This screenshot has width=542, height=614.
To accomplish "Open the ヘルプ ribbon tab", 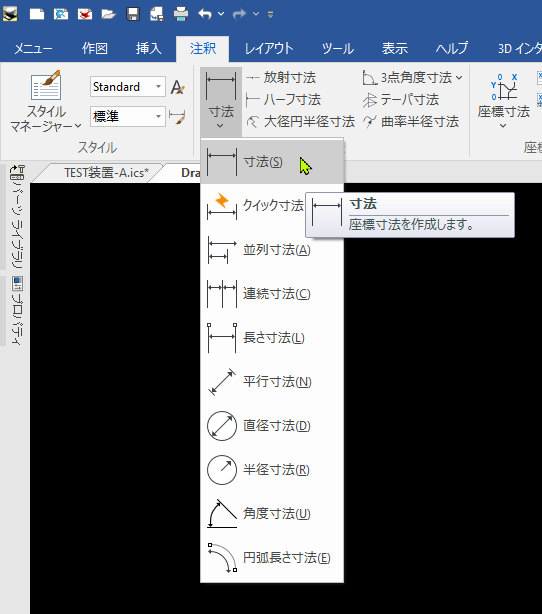I will tap(452, 49).
